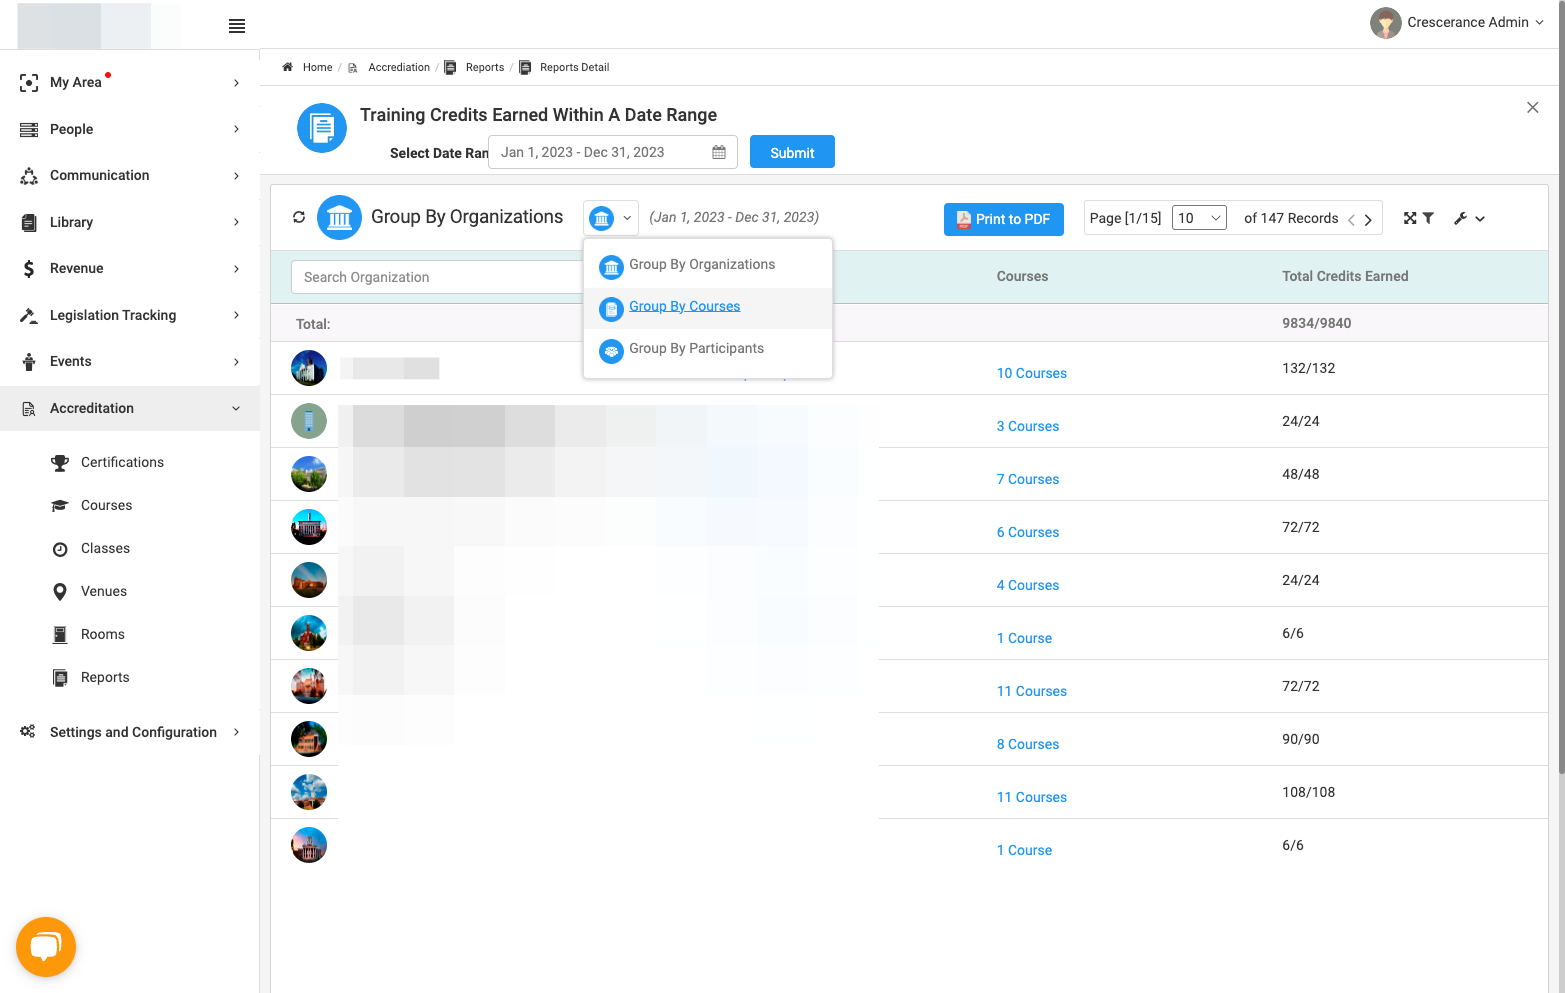Click the Crescerance Admin avatar

click(1386, 23)
